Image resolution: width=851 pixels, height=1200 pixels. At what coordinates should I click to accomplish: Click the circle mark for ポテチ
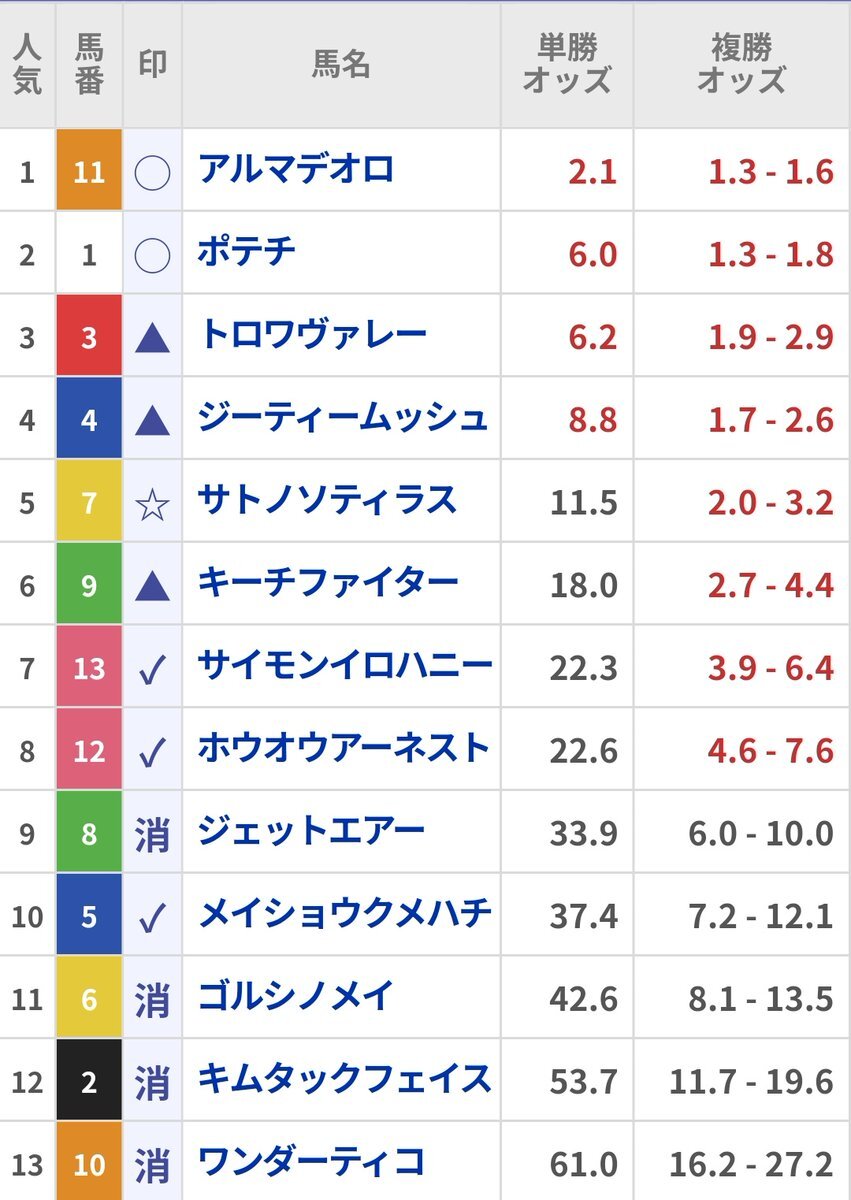coord(152,256)
